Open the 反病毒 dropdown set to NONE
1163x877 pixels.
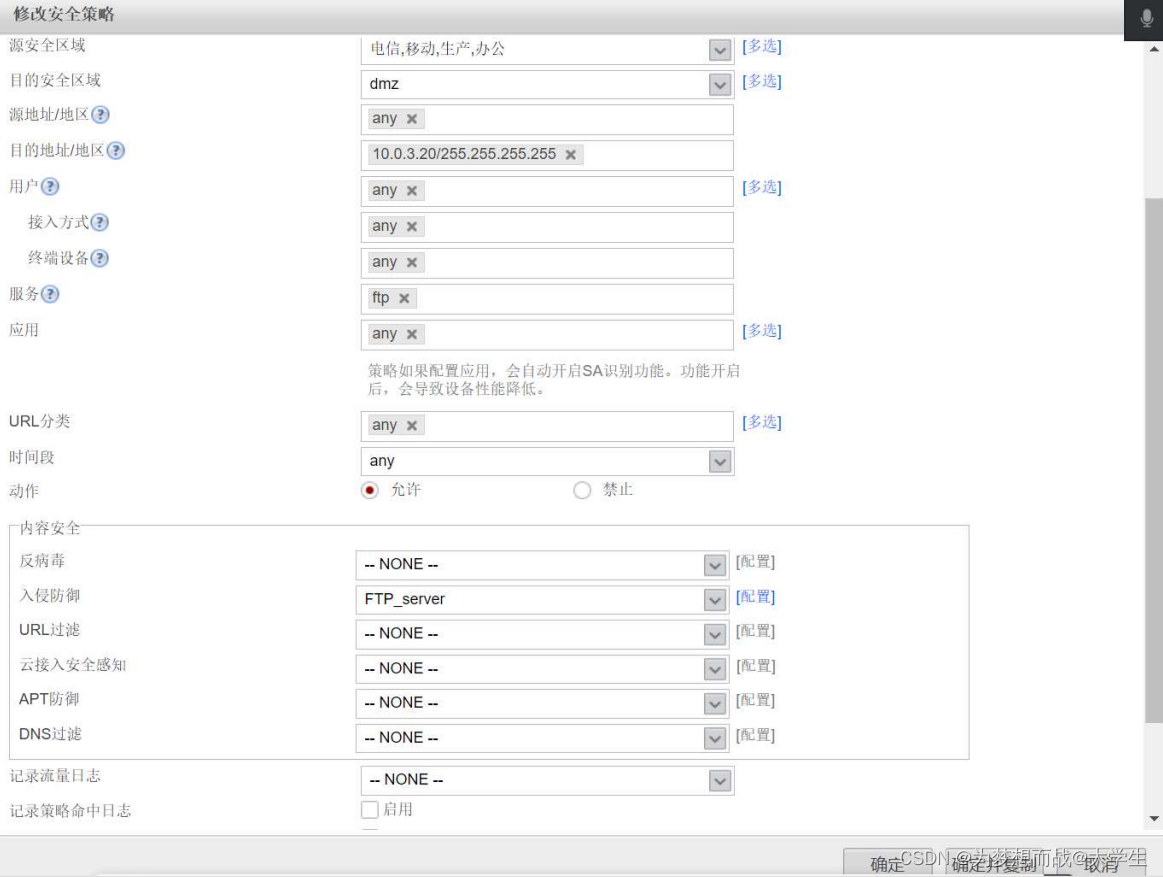click(x=714, y=564)
